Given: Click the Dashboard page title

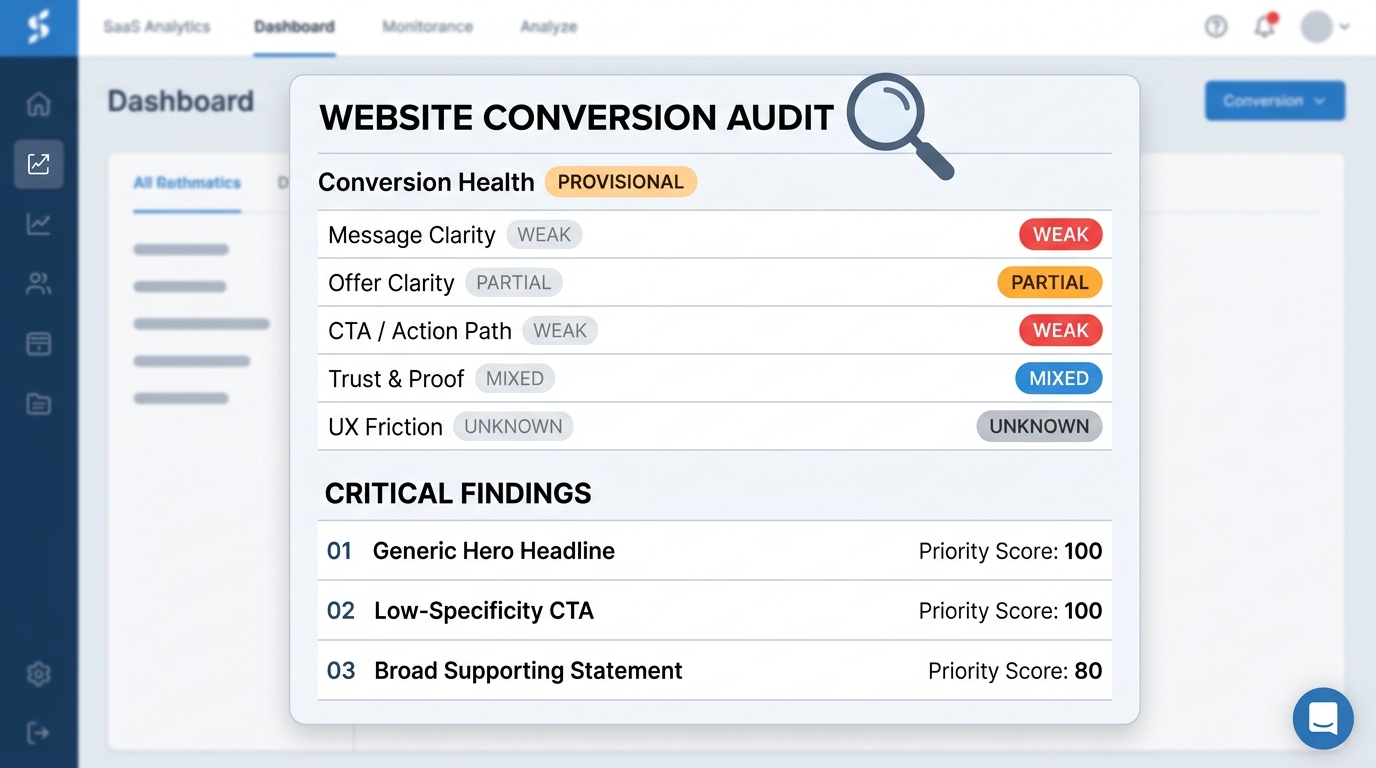Looking at the screenshot, I should [x=181, y=101].
